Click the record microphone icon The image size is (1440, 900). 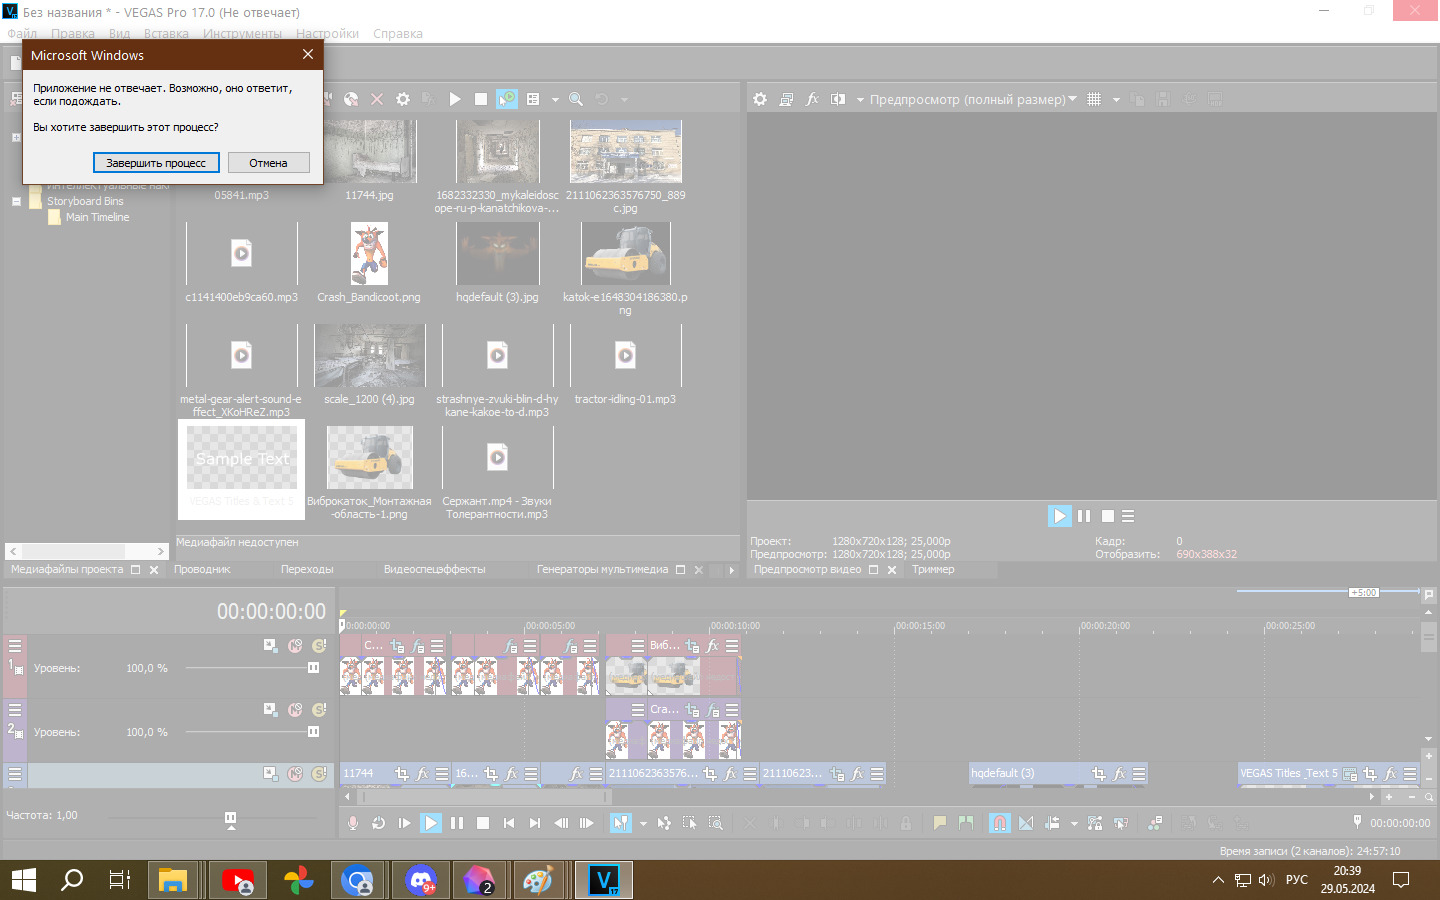353,823
